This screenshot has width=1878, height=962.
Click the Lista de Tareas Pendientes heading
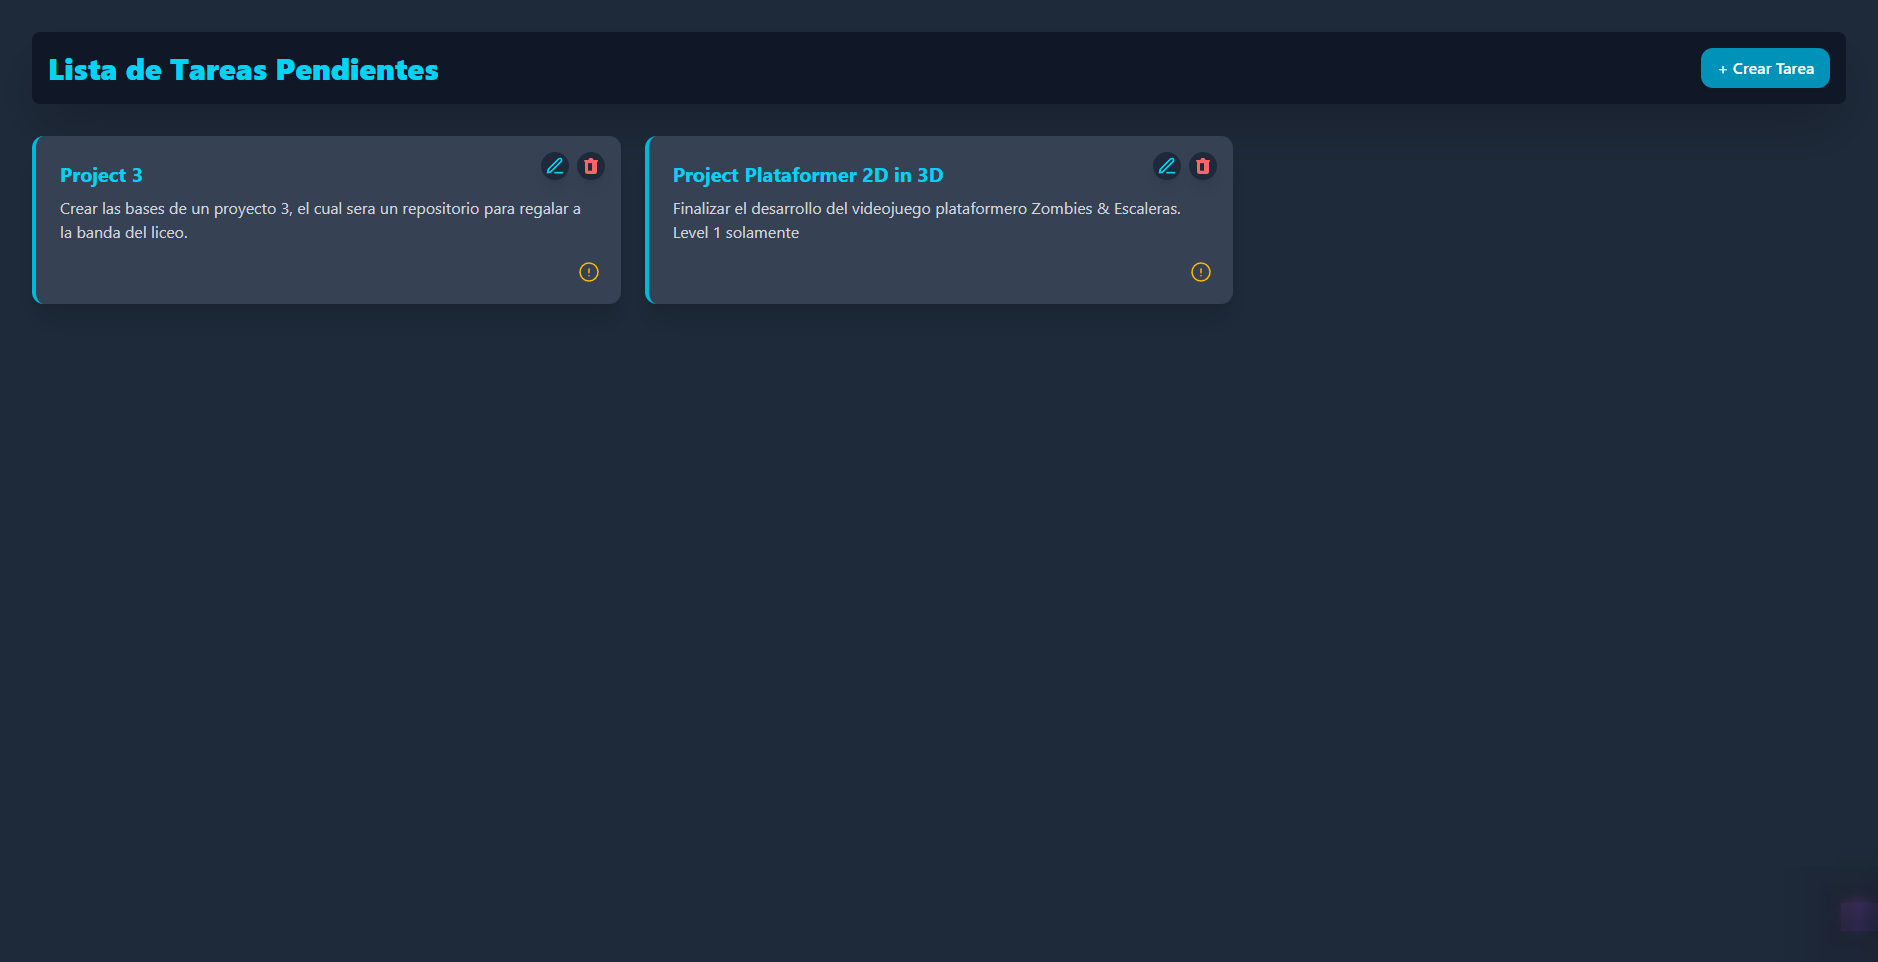coord(243,69)
